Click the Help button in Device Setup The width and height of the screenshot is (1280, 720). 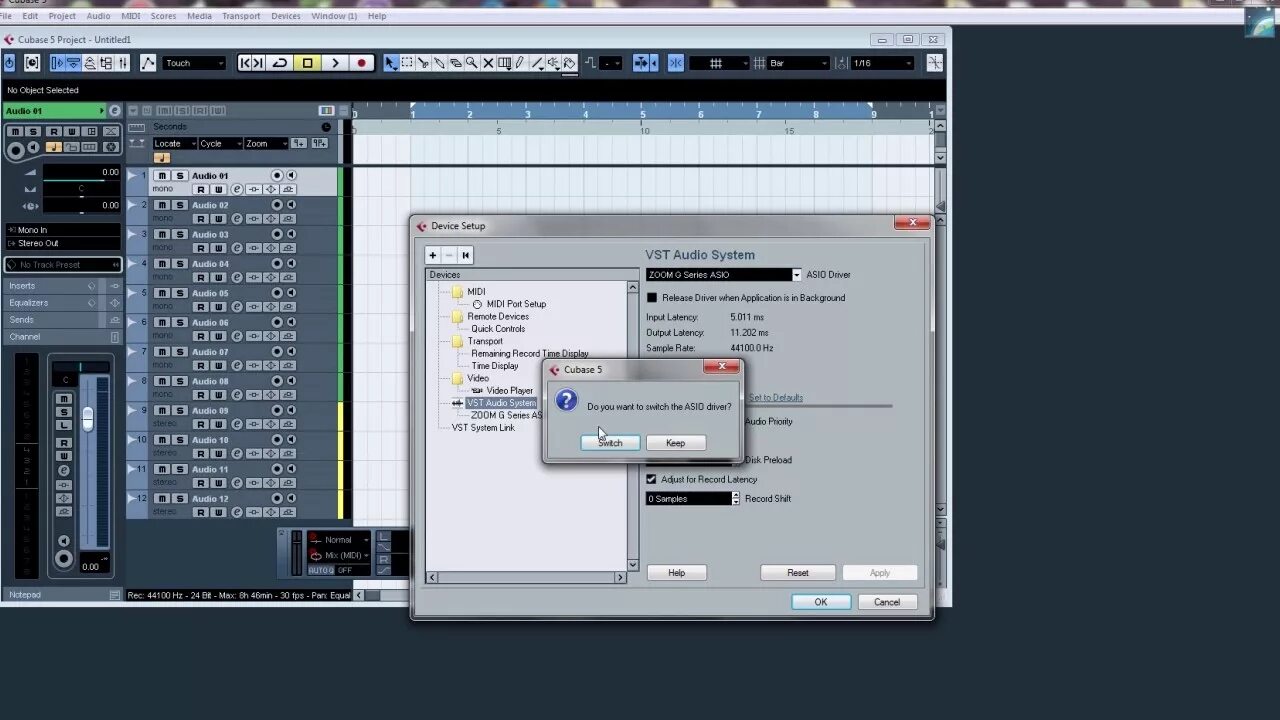point(677,573)
